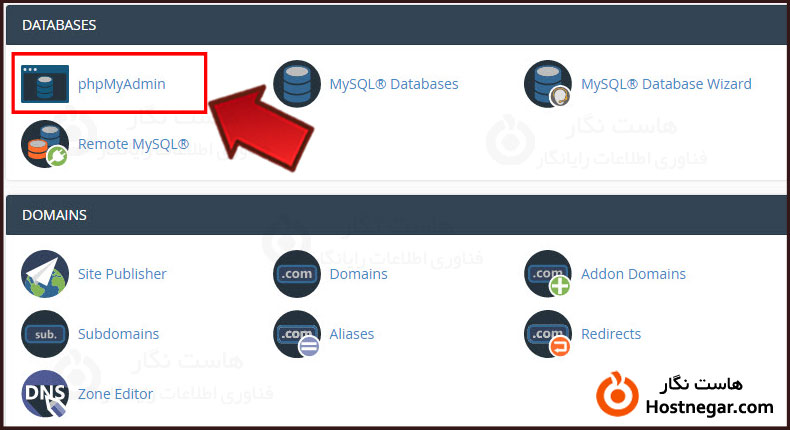Open the Zone Editor link
Image resolution: width=790 pixels, height=430 pixels.
pyautogui.click(x=115, y=394)
